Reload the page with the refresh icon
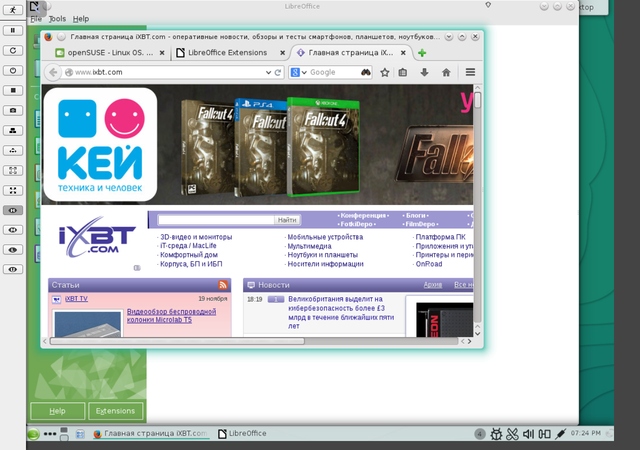 [278, 72]
